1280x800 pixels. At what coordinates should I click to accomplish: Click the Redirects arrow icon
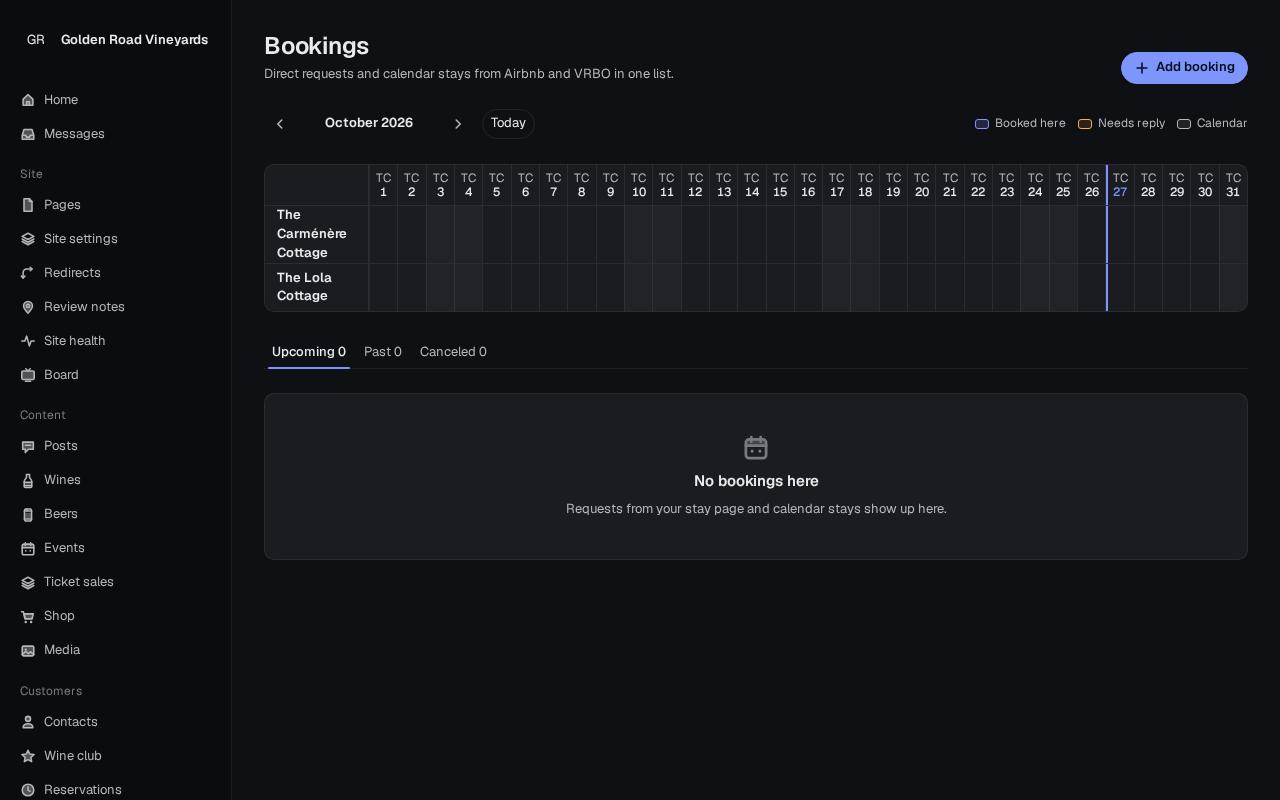(x=28, y=273)
